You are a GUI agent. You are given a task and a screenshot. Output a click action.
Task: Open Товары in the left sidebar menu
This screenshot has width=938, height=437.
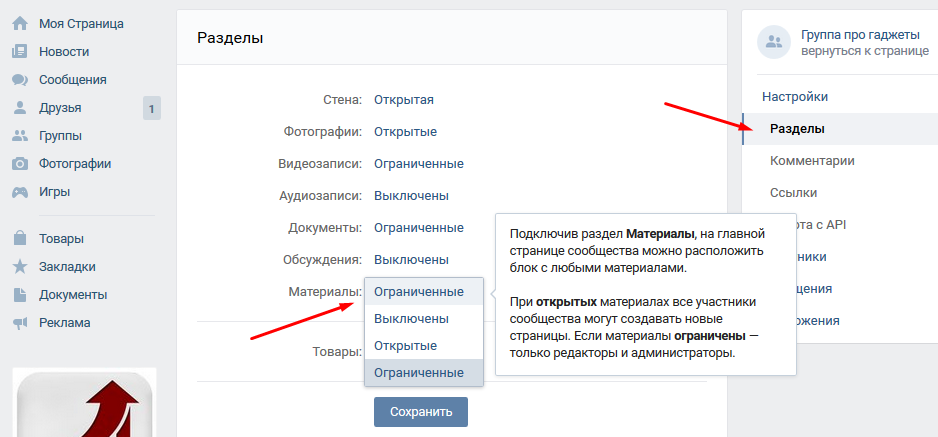pos(62,239)
